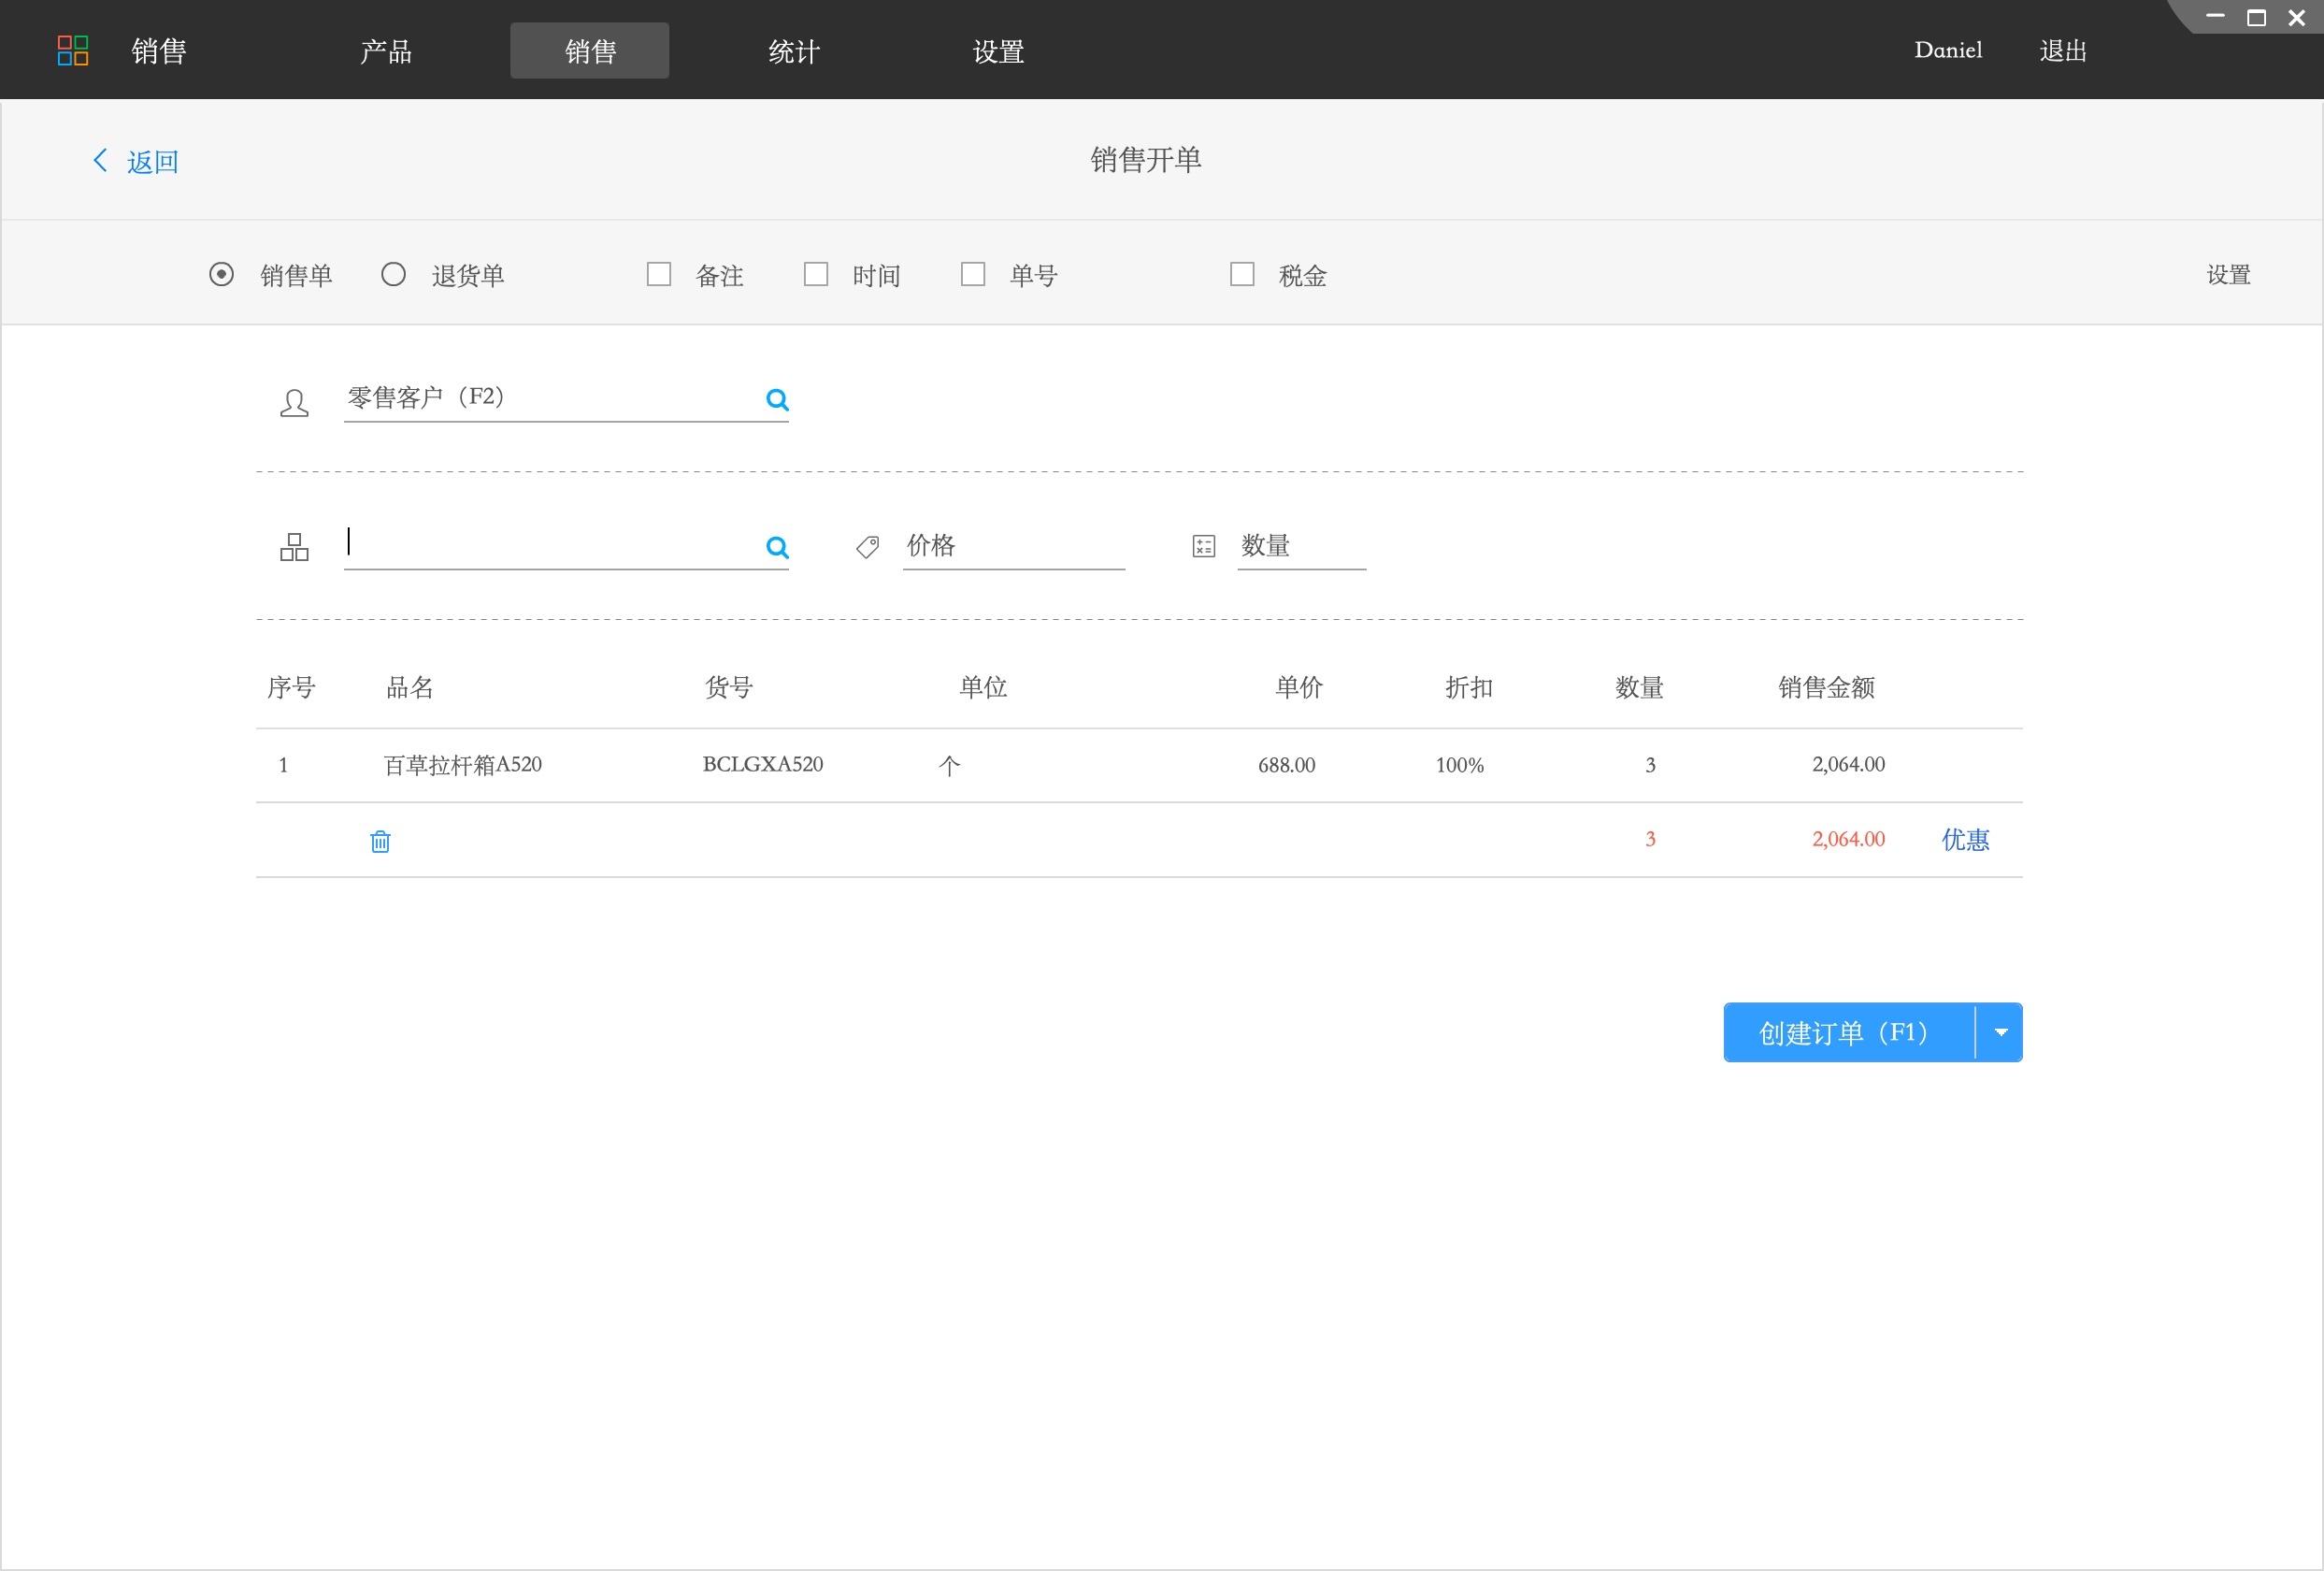The image size is (2324, 1571).
Task: Click the quantity calculator icon
Action: (x=1204, y=546)
